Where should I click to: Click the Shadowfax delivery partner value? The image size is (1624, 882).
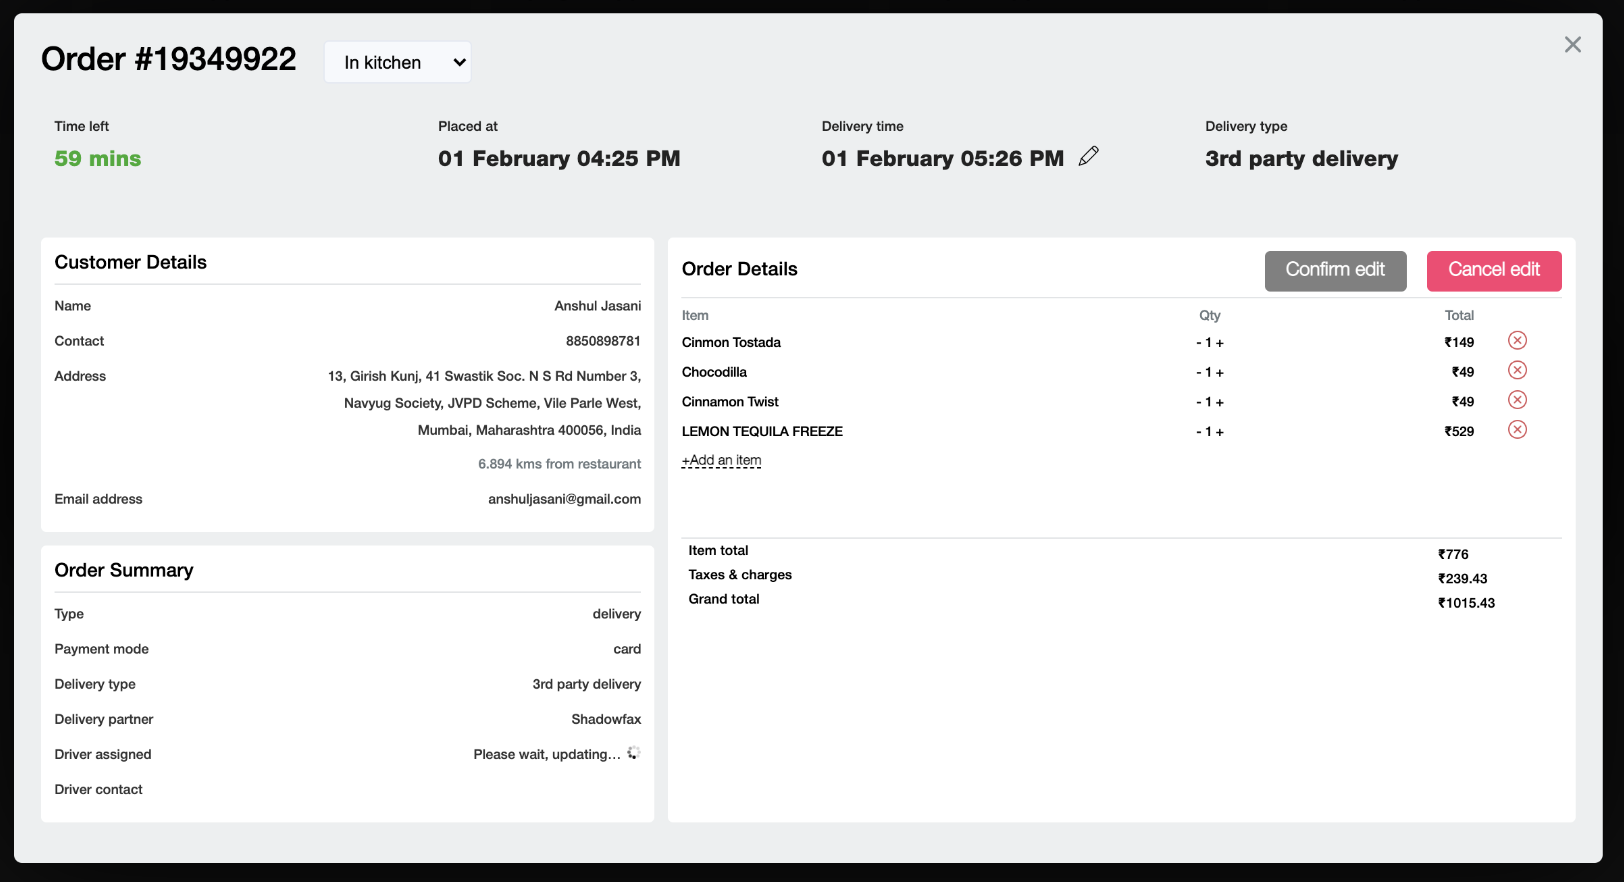pos(606,719)
